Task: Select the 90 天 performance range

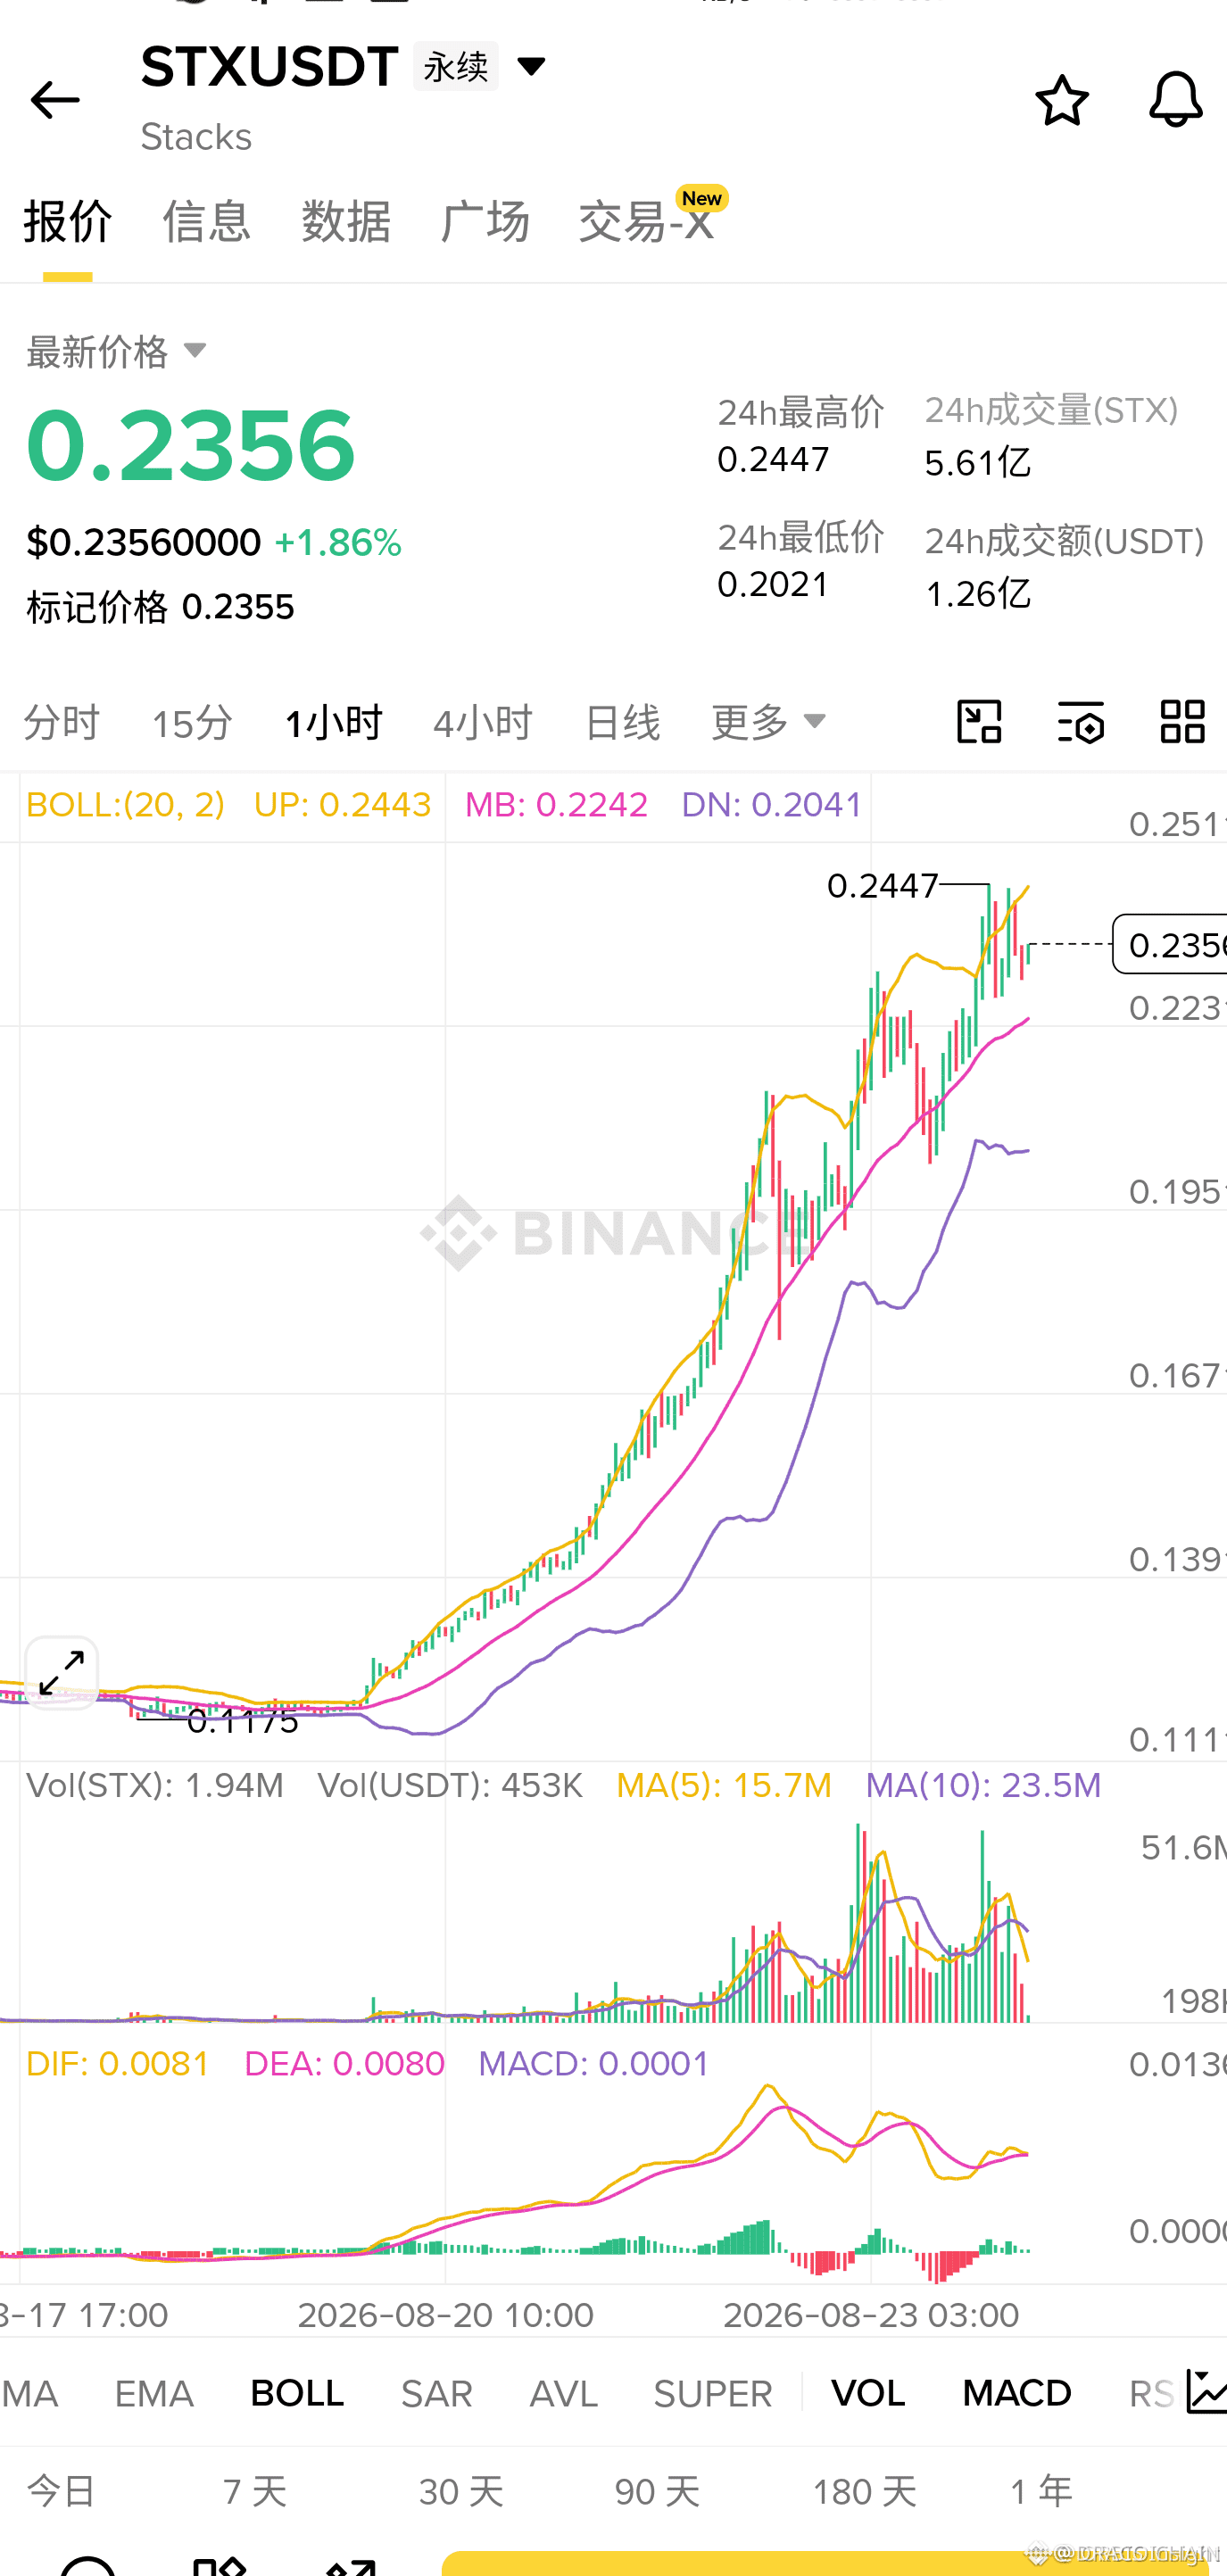Action: pyautogui.click(x=657, y=2491)
